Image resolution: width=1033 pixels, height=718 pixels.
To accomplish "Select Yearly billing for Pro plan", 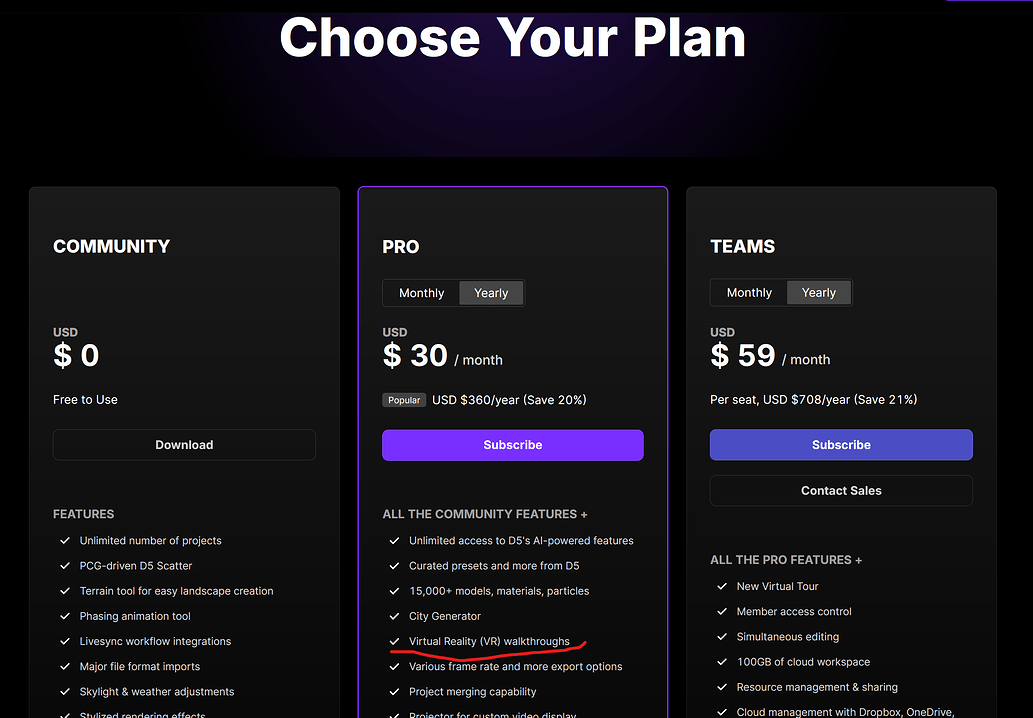I will pos(491,293).
